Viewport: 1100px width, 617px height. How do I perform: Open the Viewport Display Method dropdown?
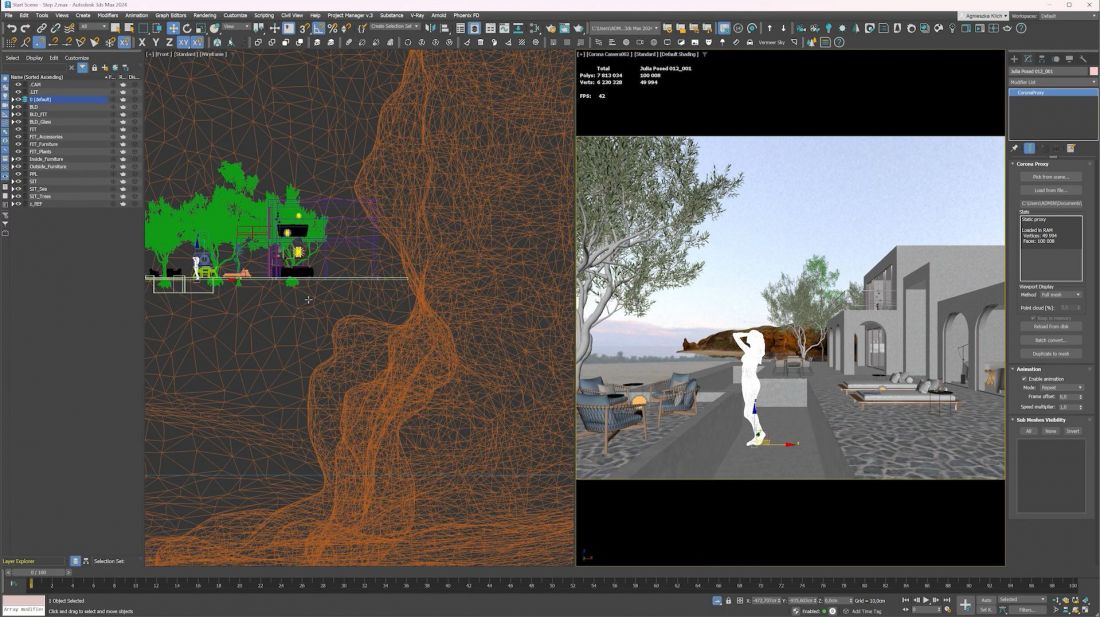(1061, 294)
